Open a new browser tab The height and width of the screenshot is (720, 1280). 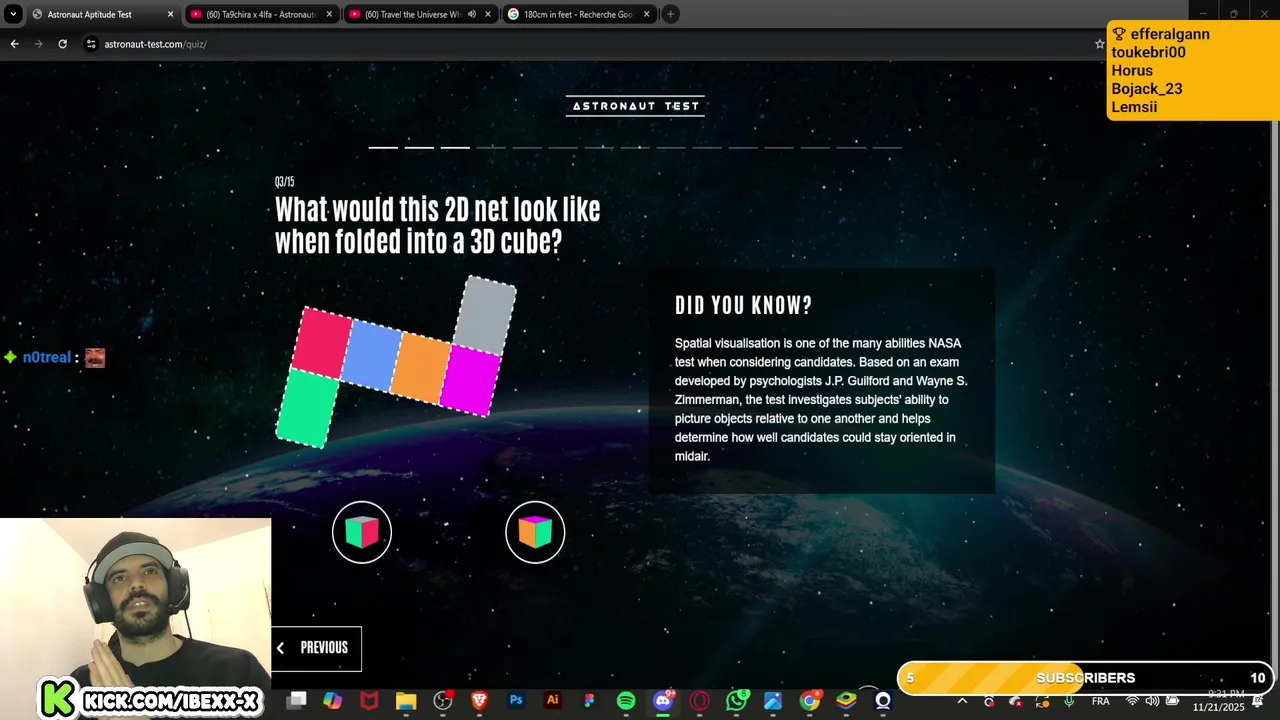coord(671,14)
